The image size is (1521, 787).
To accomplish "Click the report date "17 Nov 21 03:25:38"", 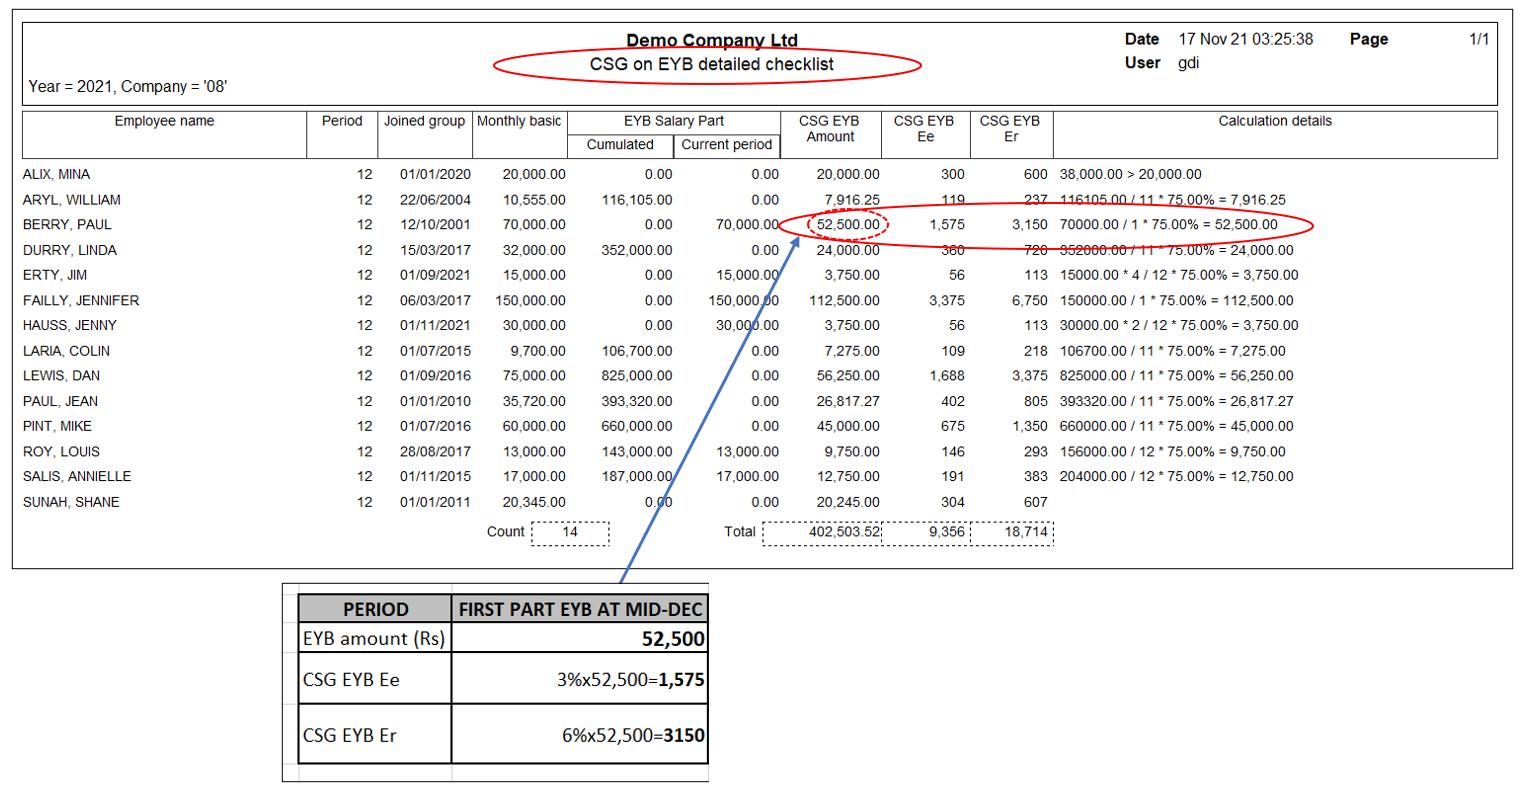I will coord(1245,39).
